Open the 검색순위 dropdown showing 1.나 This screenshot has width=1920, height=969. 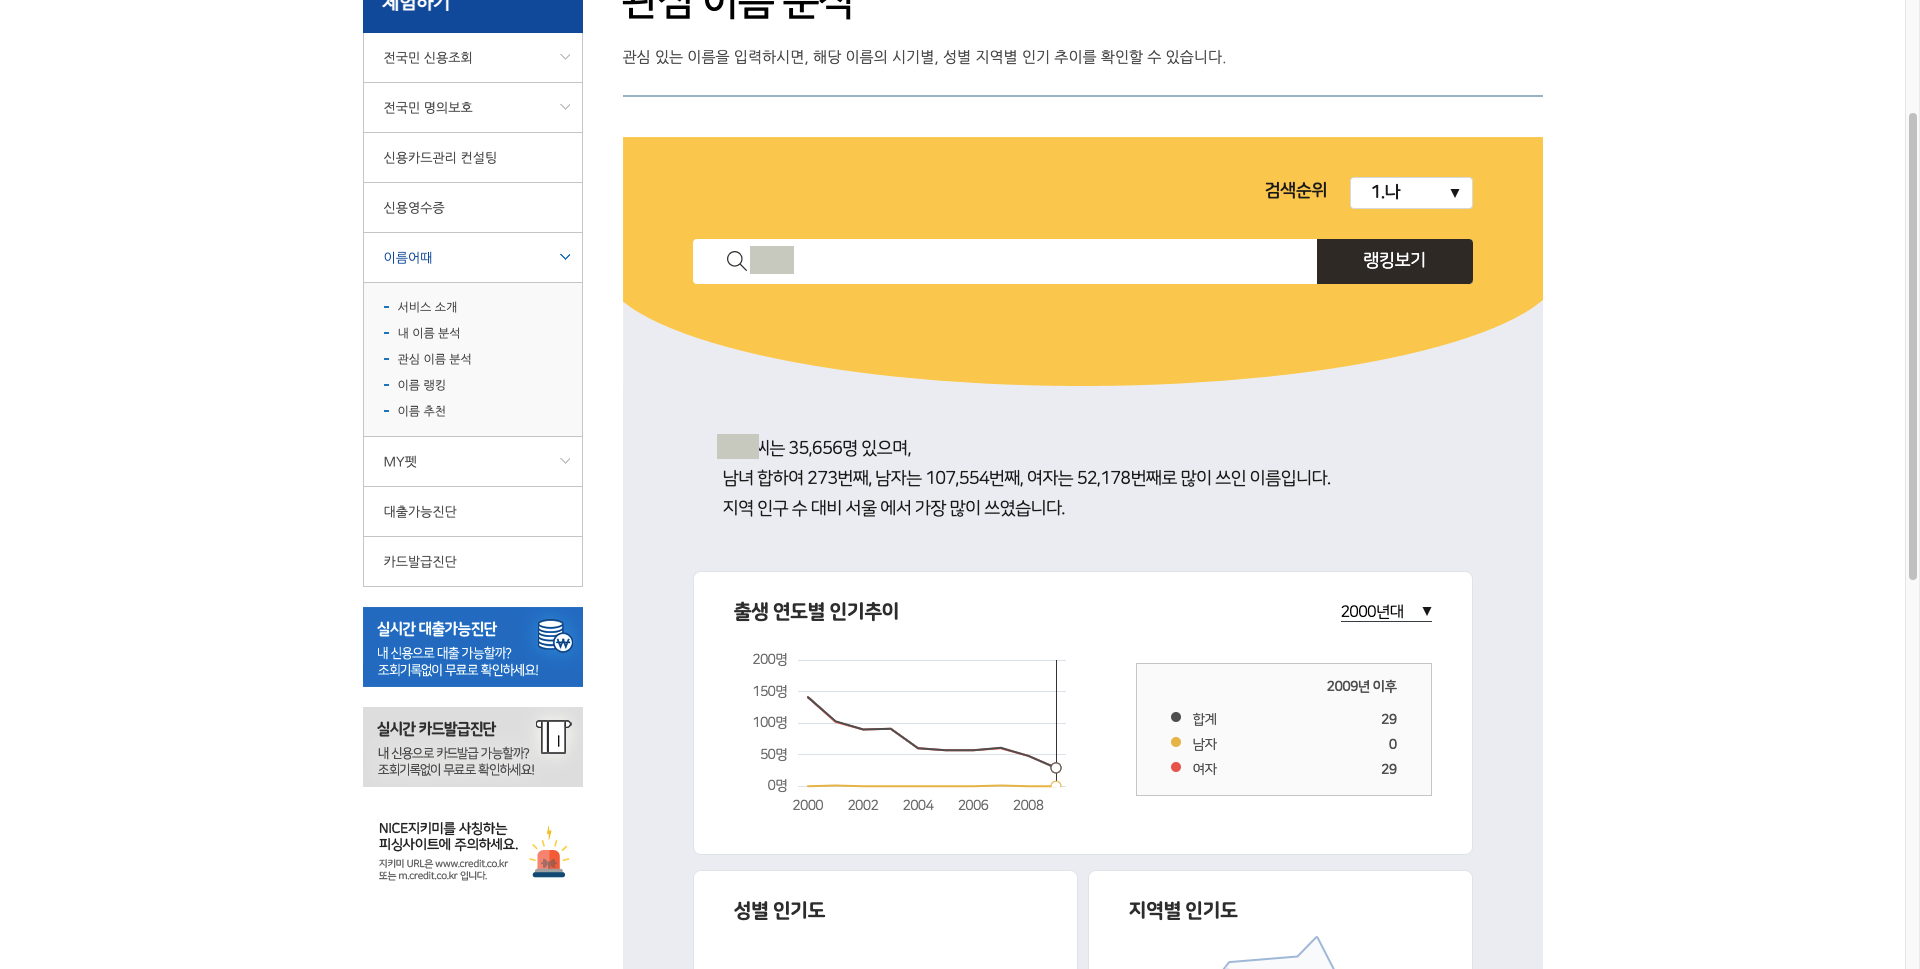(x=1411, y=192)
